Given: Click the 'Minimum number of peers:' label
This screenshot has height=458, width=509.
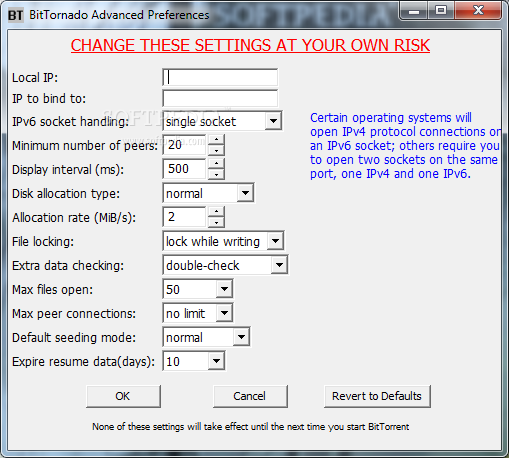Looking at the screenshot, I should click(85, 146).
